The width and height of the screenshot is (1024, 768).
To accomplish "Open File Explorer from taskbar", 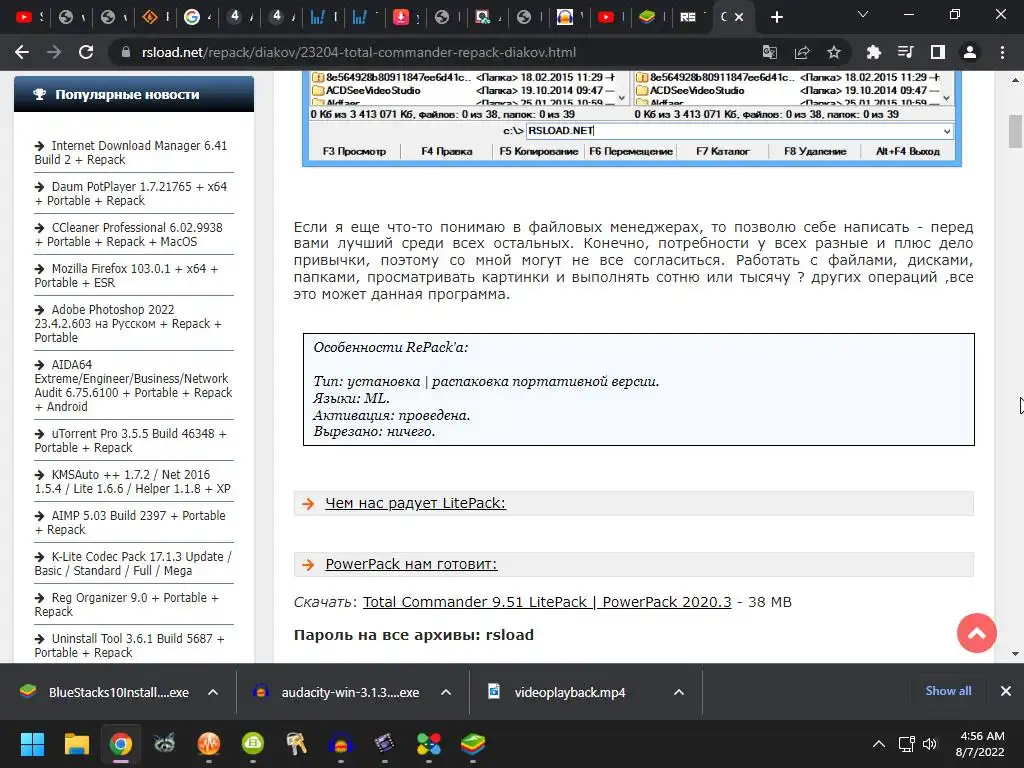I will tap(76, 744).
